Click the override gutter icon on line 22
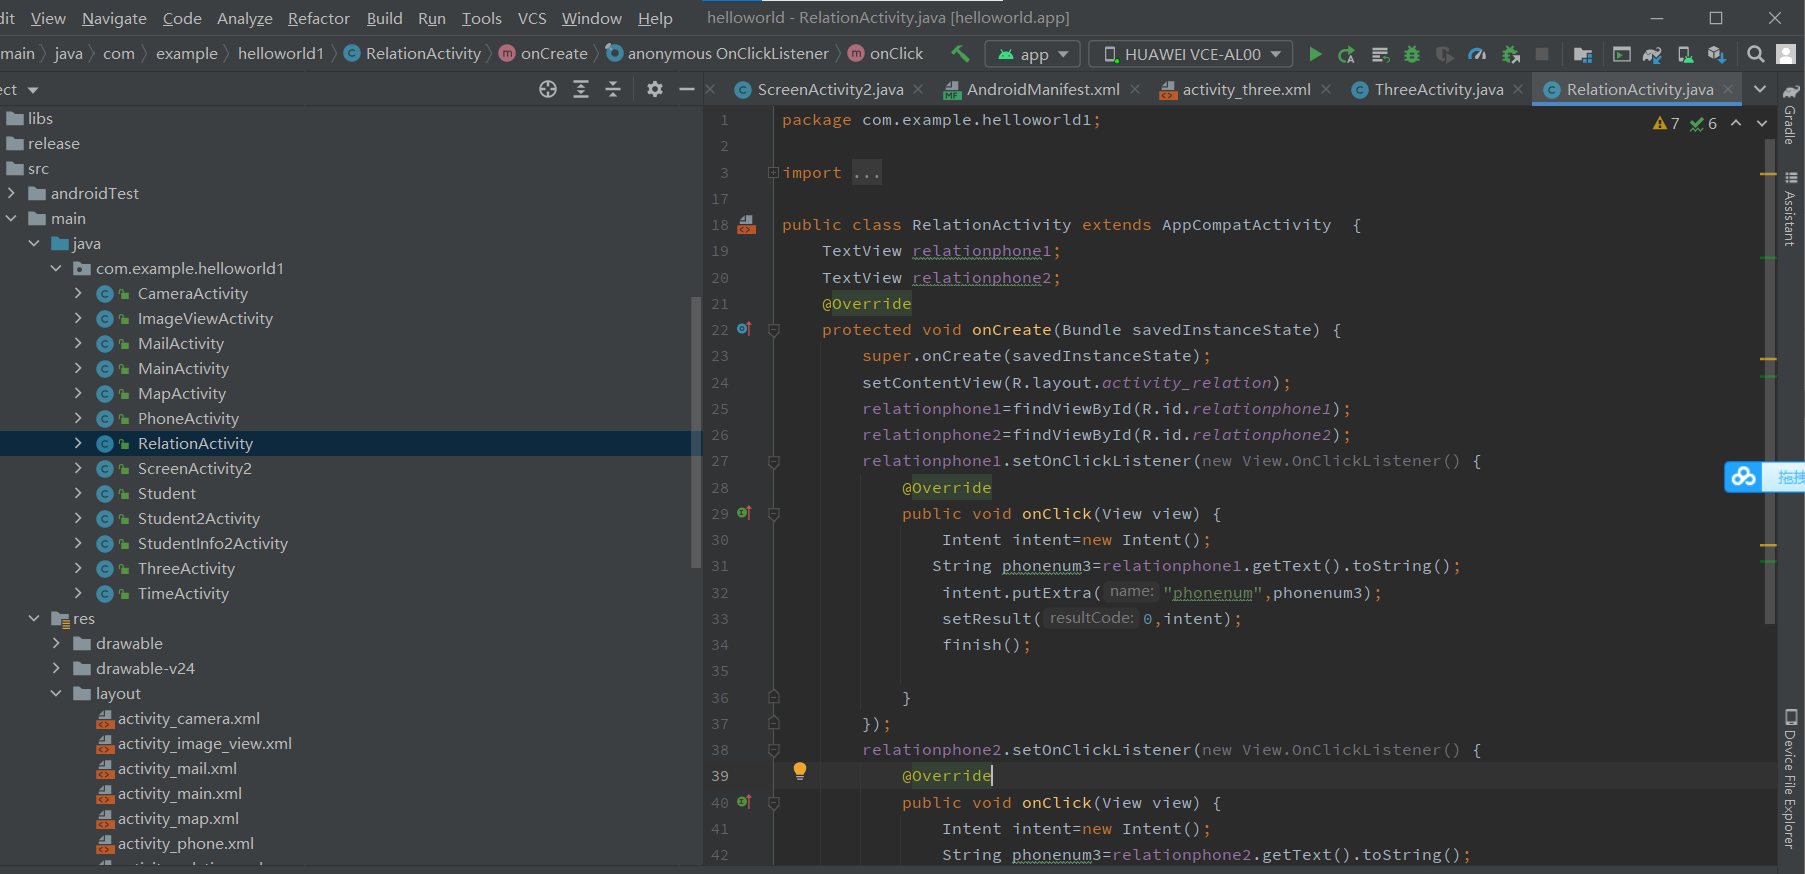The height and width of the screenshot is (874, 1805). point(744,328)
